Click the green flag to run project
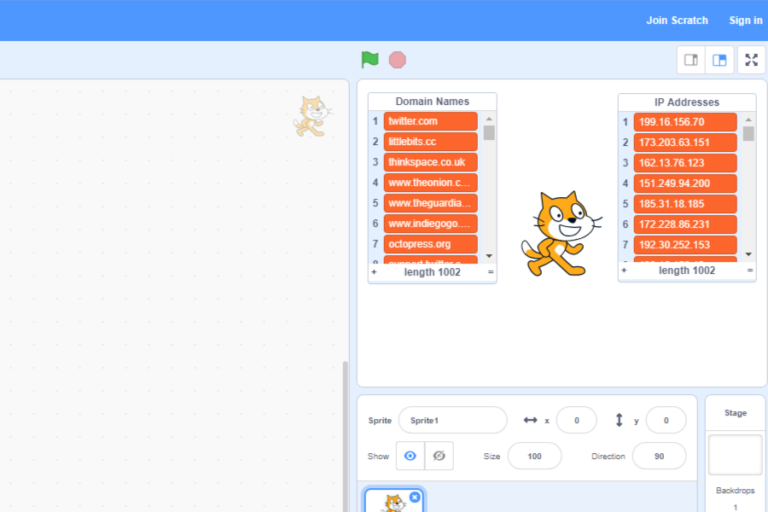The image size is (768, 512). point(370,60)
